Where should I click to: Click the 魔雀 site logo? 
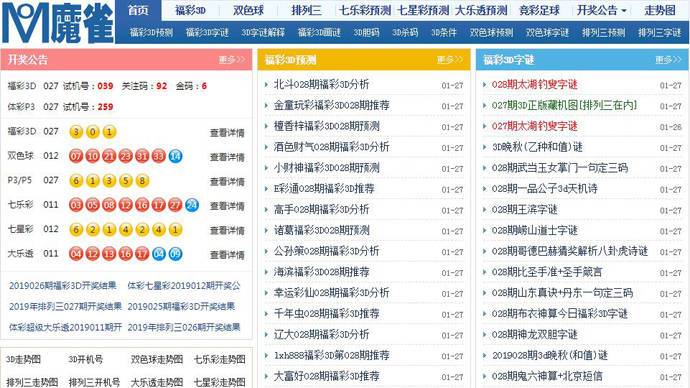[58, 22]
